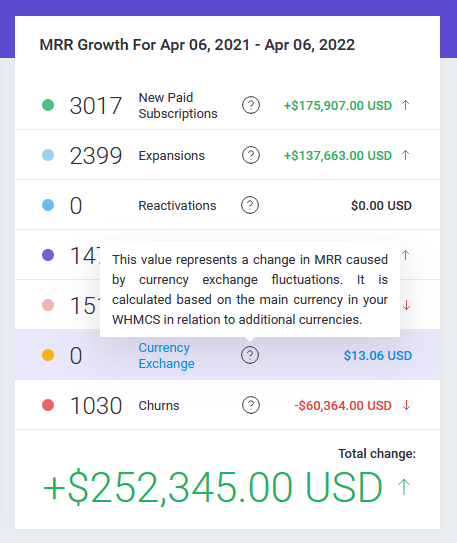Click the +$252,345.00 USD total
457x543 pixels.
coord(213,487)
